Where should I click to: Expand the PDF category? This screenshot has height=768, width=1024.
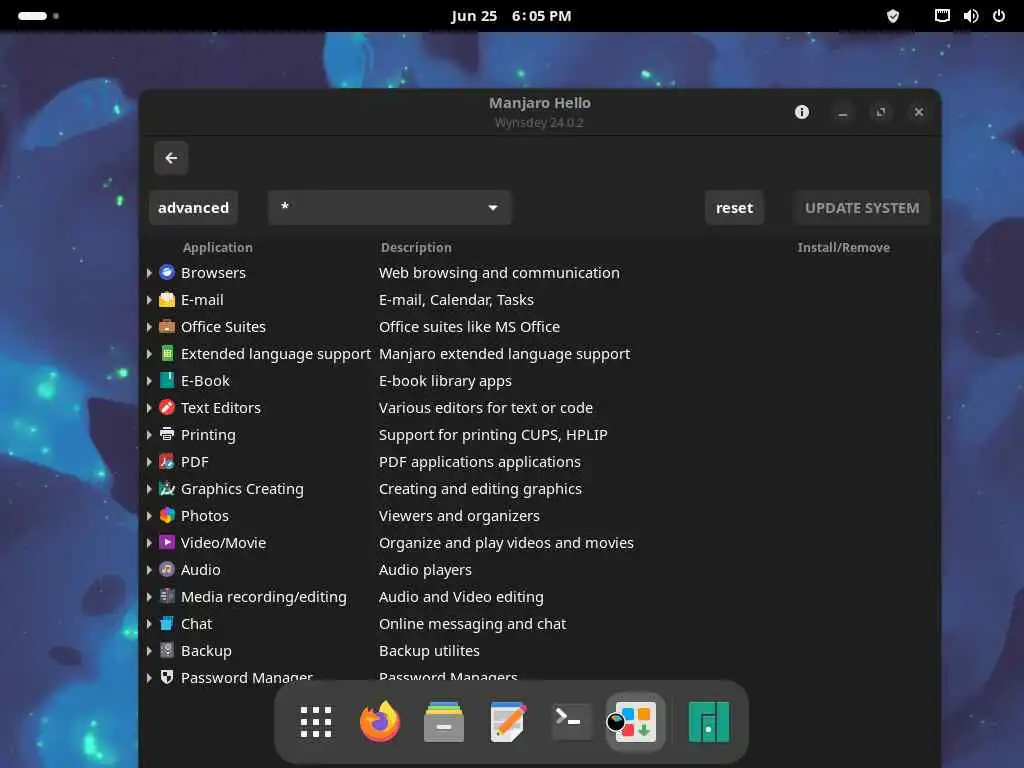(x=149, y=462)
